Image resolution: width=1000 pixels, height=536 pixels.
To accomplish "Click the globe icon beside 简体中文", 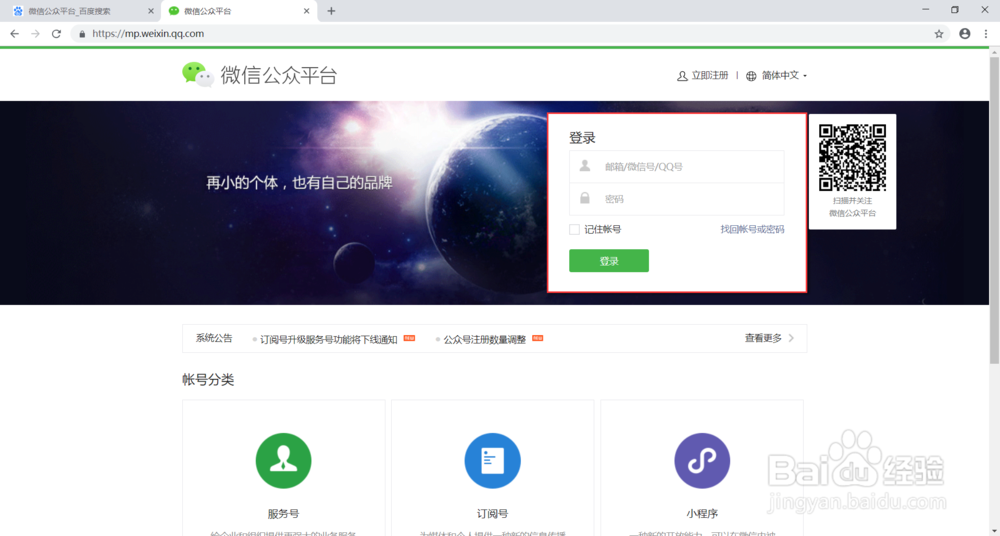I will (x=751, y=76).
